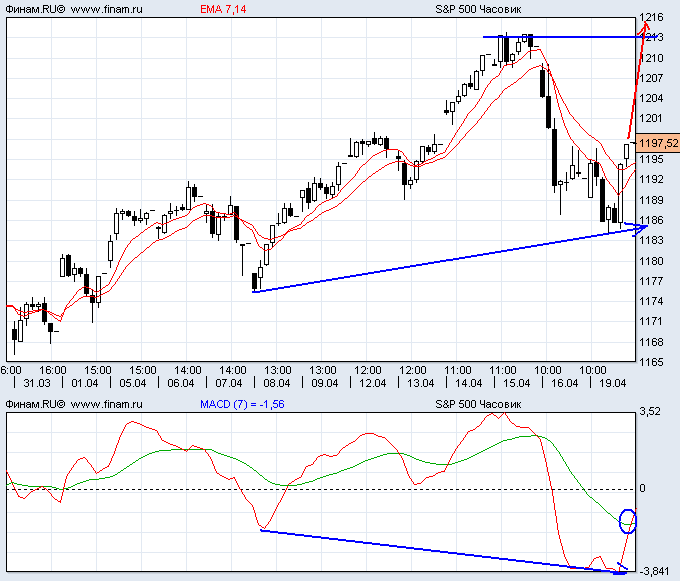
Task: Click the 1197,52 current price label
Action: click(658, 143)
